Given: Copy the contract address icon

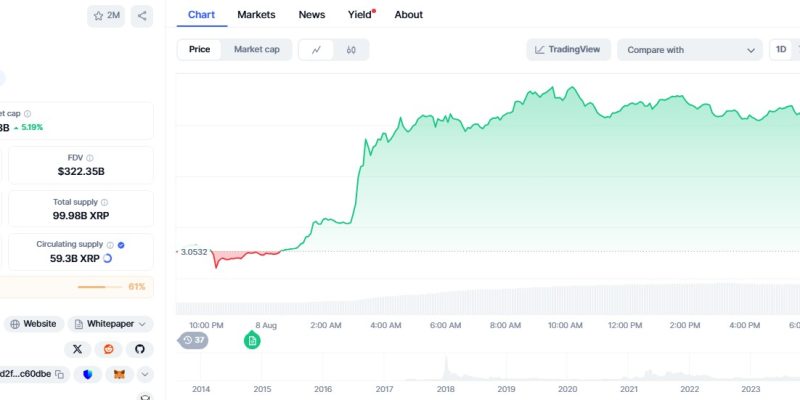Looking at the screenshot, I should coord(60,374).
